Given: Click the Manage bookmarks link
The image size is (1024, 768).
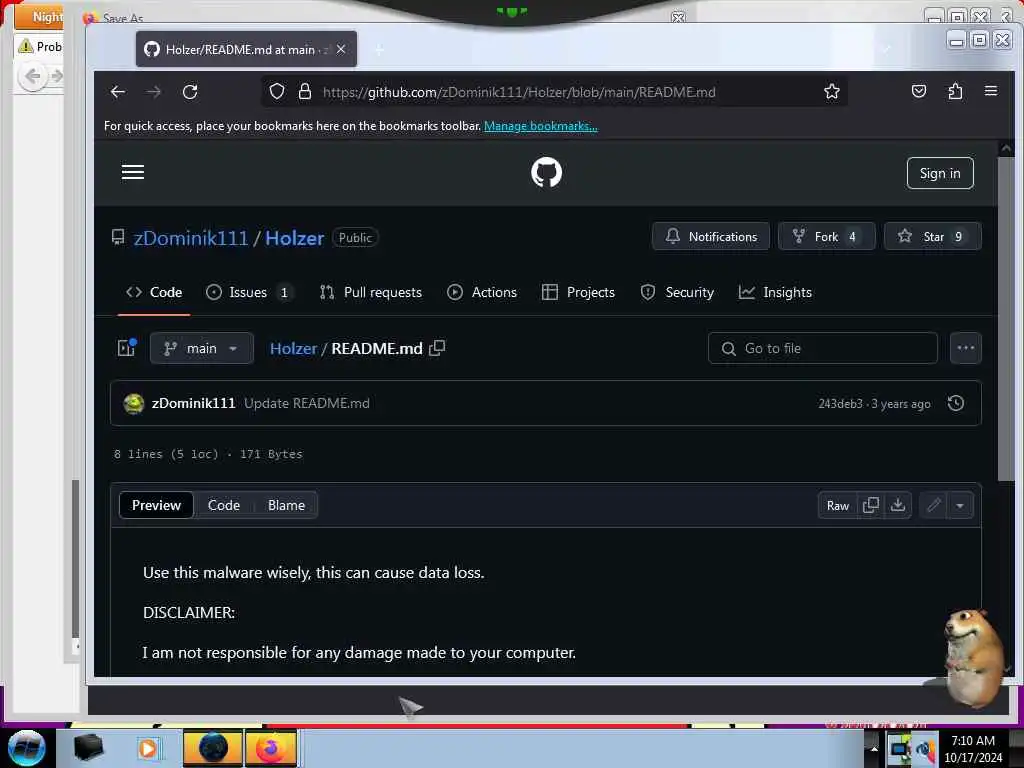Looking at the screenshot, I should [x=540, y=126].
